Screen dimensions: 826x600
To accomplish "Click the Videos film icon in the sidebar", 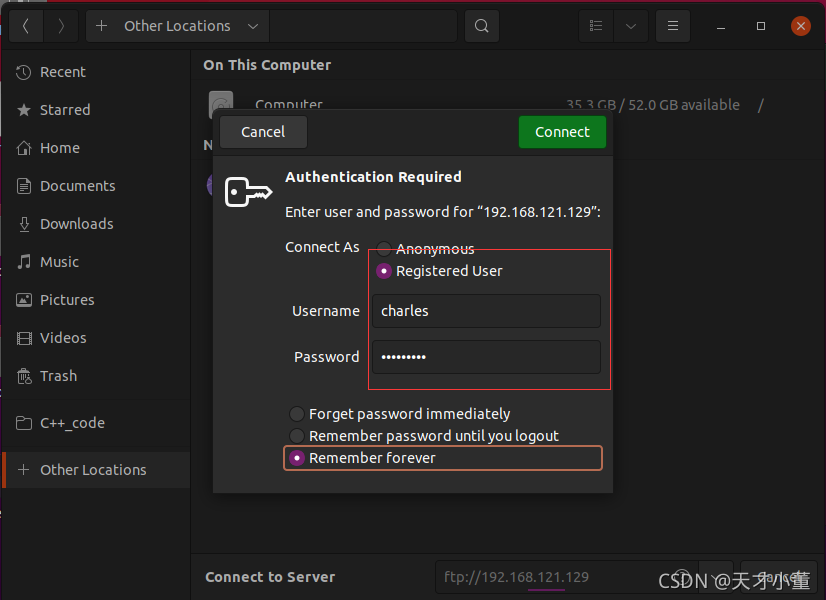I will coord(24,338).
